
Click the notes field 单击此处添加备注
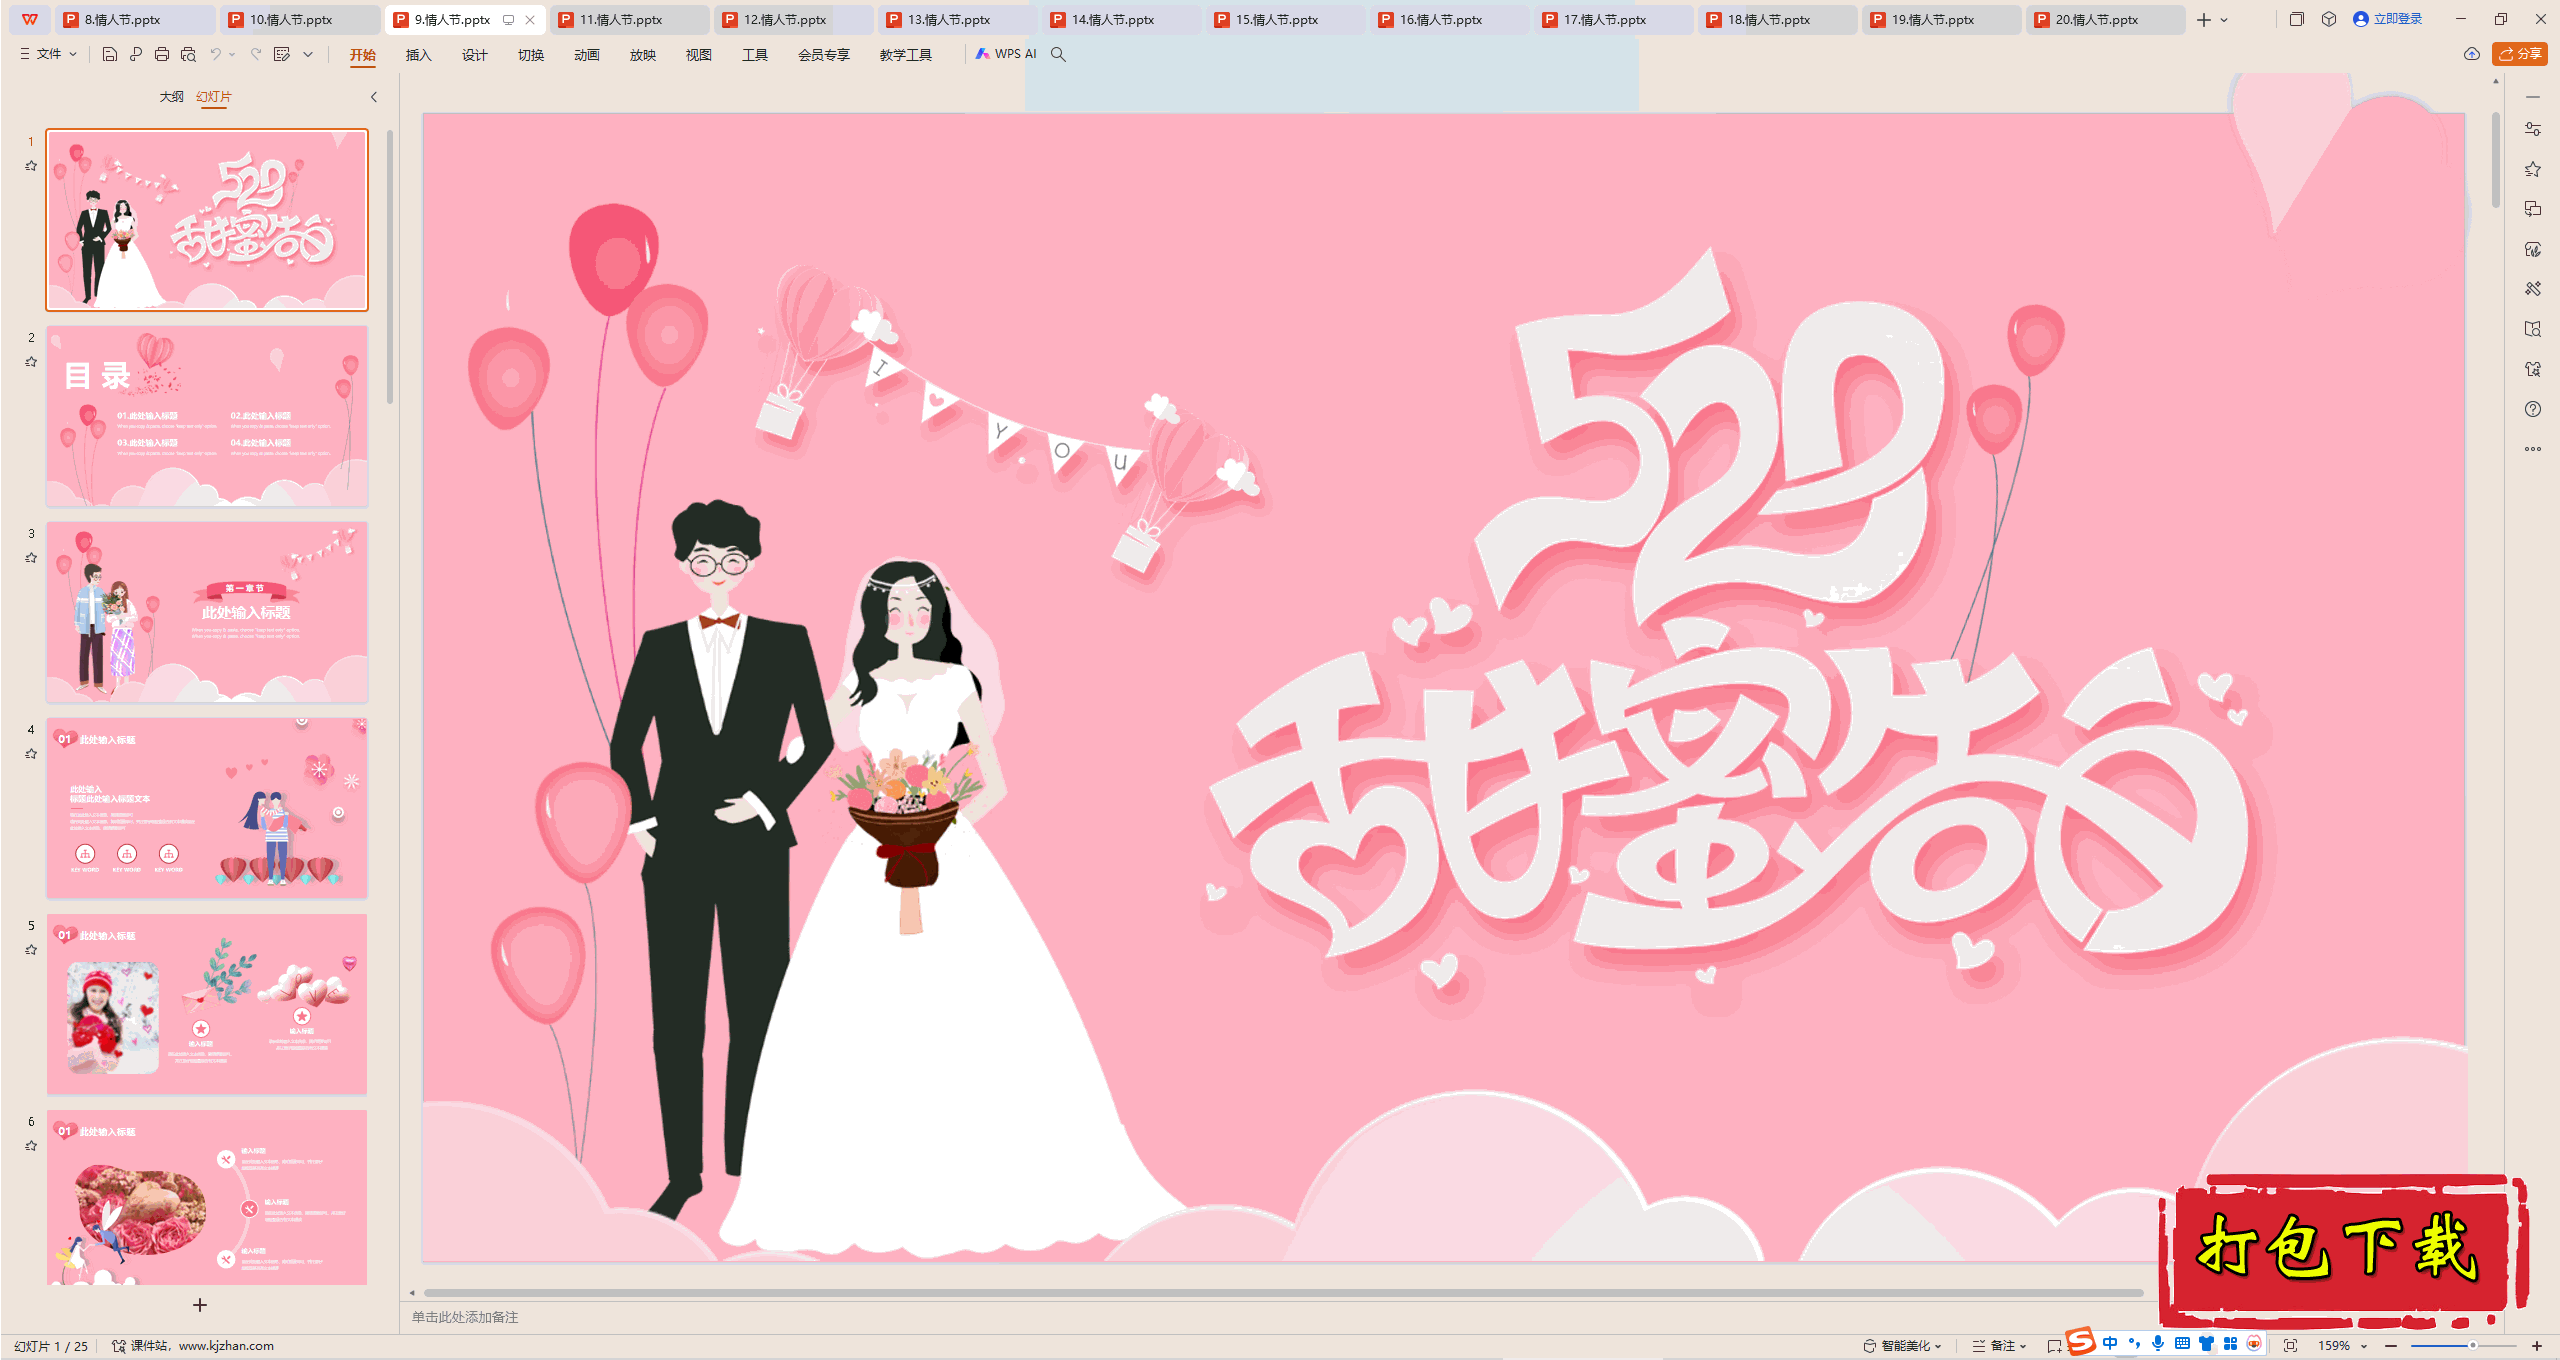click(465, 1318)
